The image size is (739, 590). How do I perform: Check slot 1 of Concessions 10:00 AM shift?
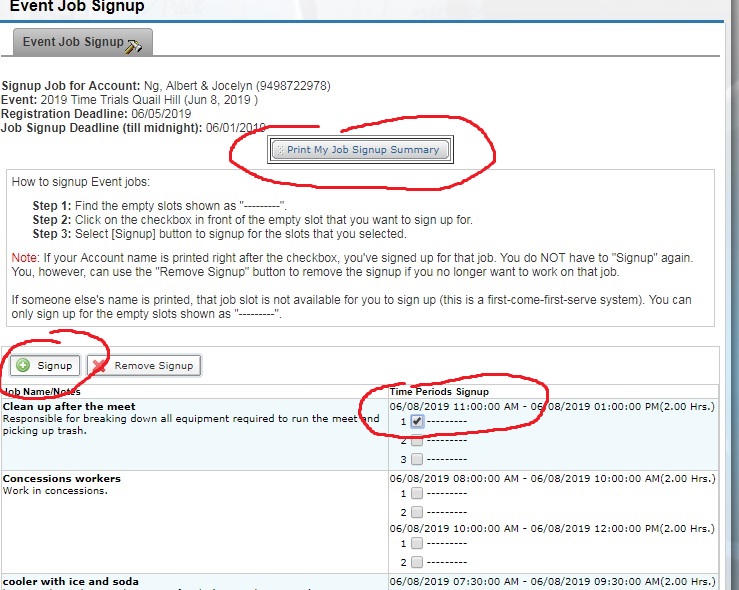(417, 544)
